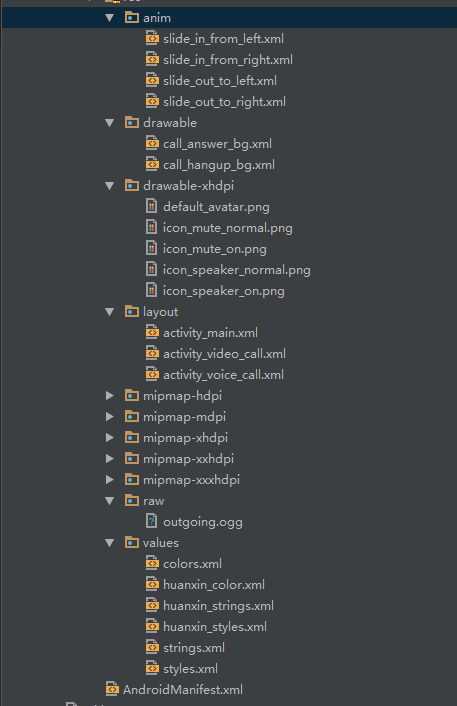Click XML icon of slide_in_from_right.xml

(x=152, y=59)
